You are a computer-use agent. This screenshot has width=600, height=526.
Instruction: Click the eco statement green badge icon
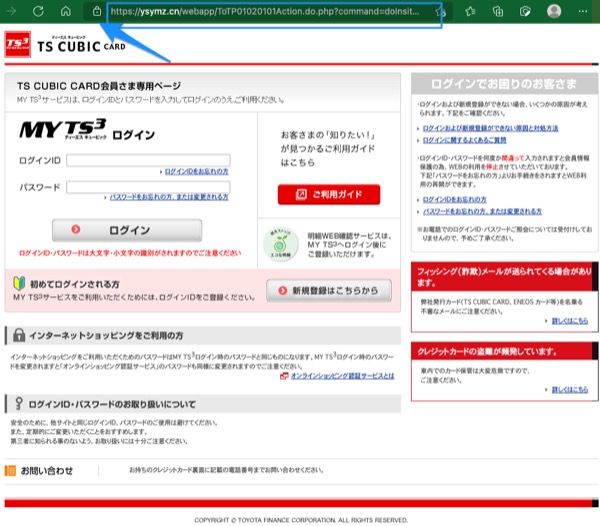click(x=281, y=244)
